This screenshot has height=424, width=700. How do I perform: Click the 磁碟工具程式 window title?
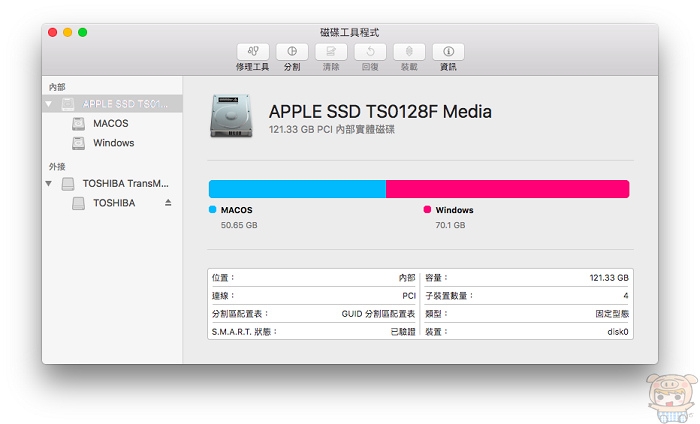(350, 32)
